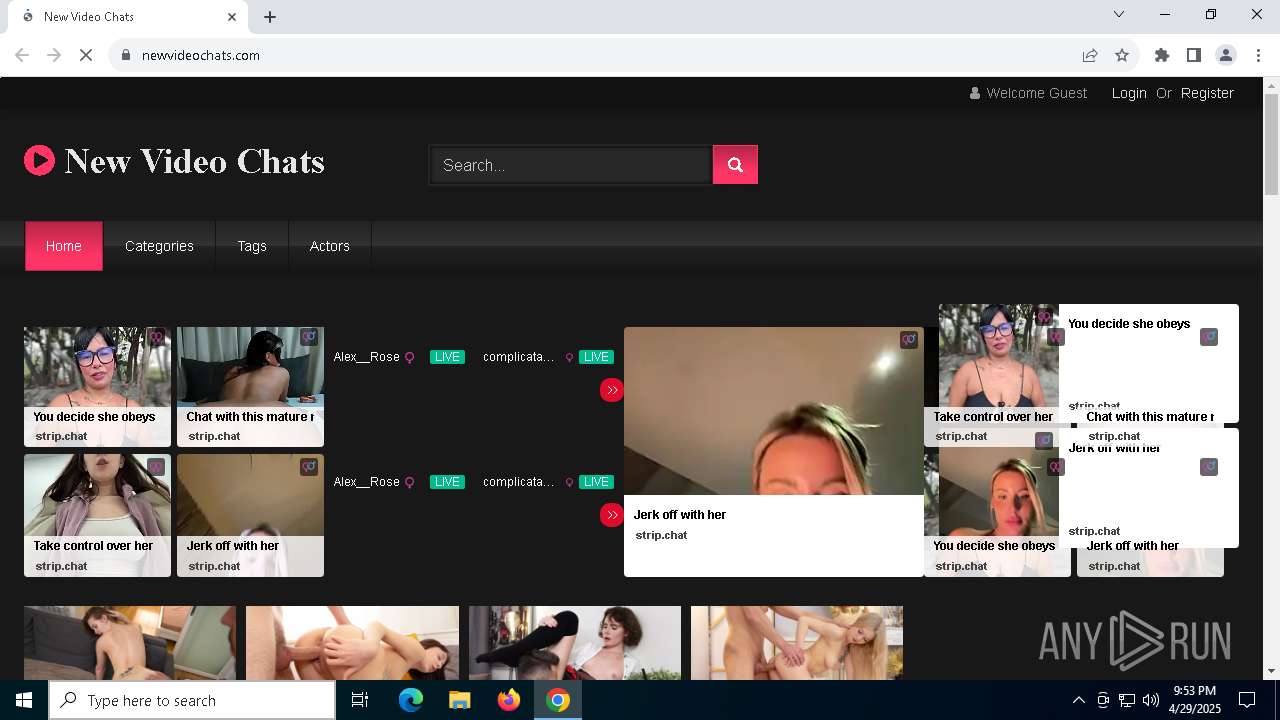Click the taskbar search box
Screen dimensions: 1280x720
(192, 700)
